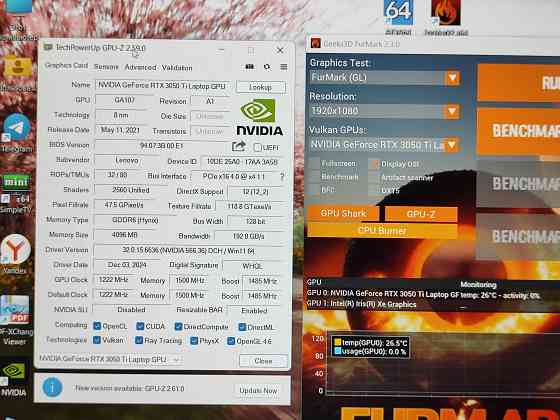Toggle the DirectML checkbox
Image resolution: width=560 pixels, height=420 pixels.
(x=242, y=327)
